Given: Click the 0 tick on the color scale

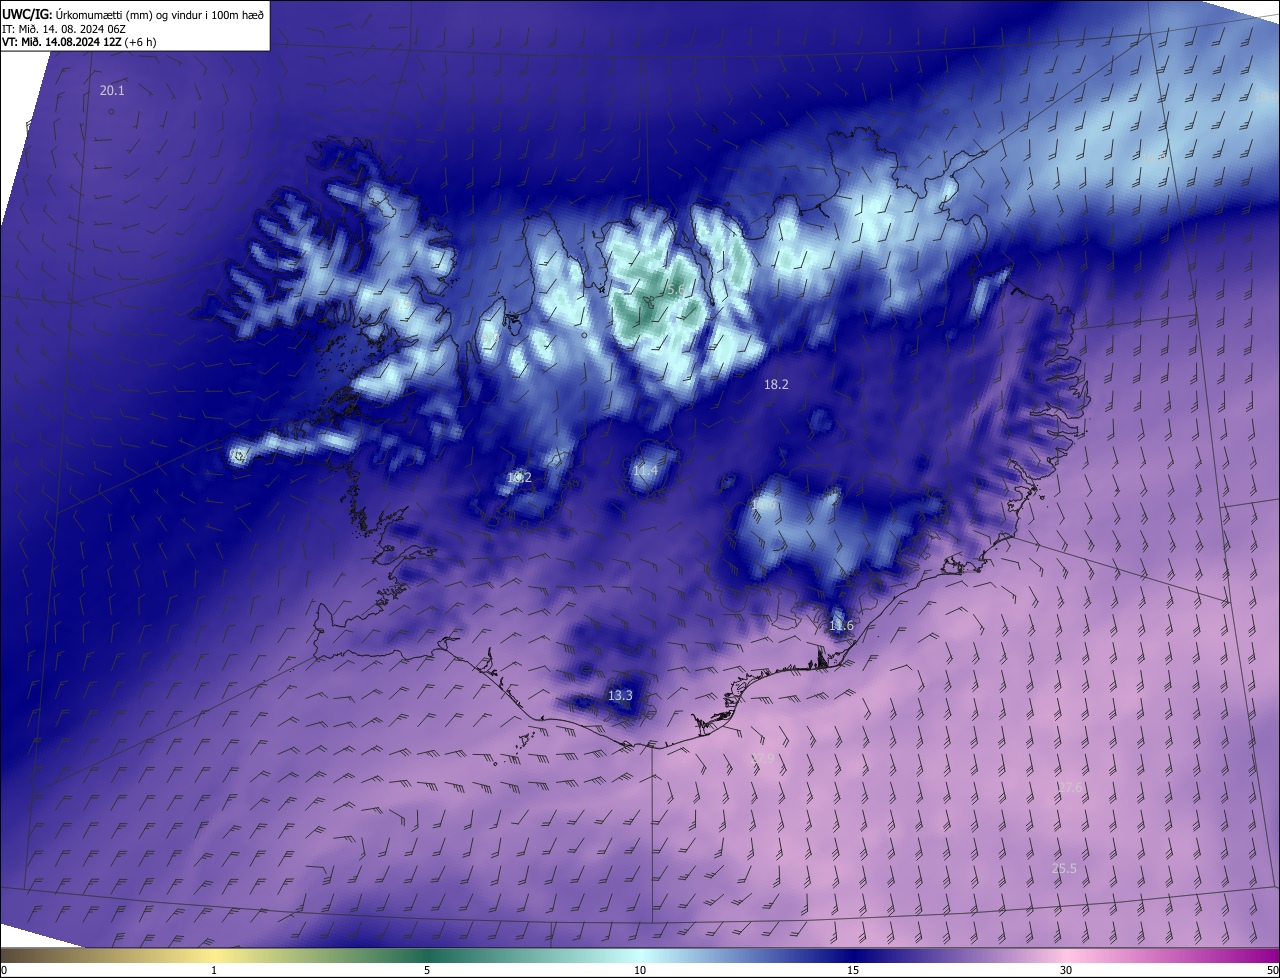Looking at the screenshot, I should coord(3,970).
